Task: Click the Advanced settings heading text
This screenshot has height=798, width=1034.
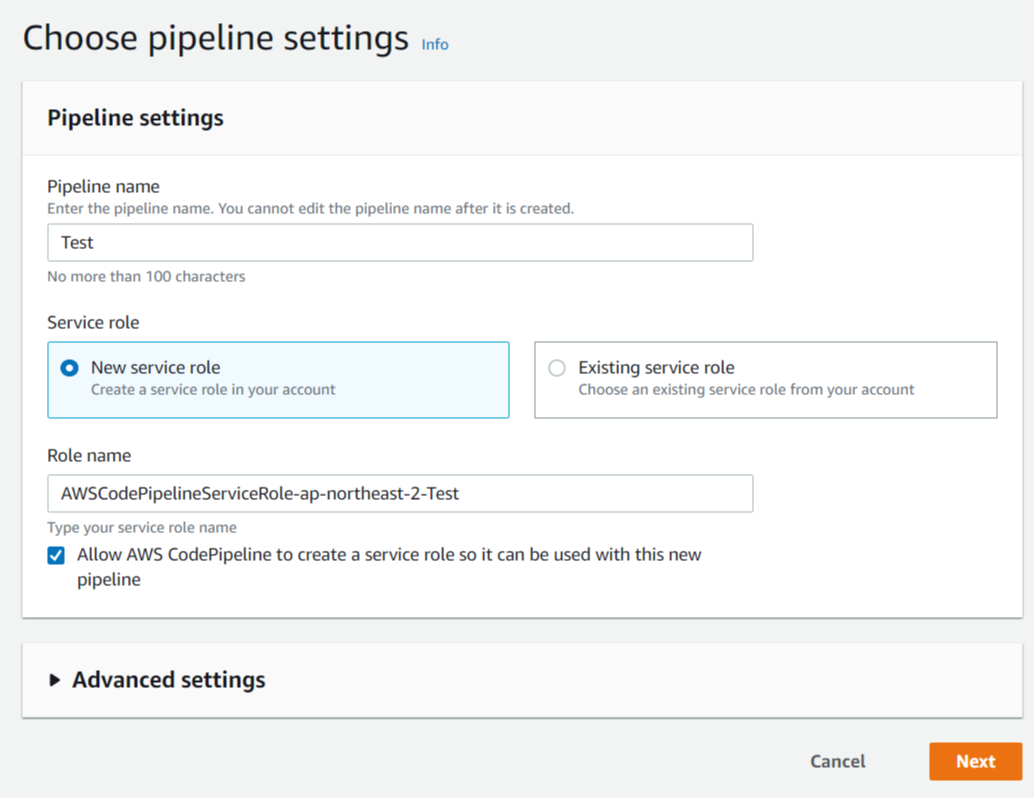Action: pyautogui.click(x=169, y=681)
